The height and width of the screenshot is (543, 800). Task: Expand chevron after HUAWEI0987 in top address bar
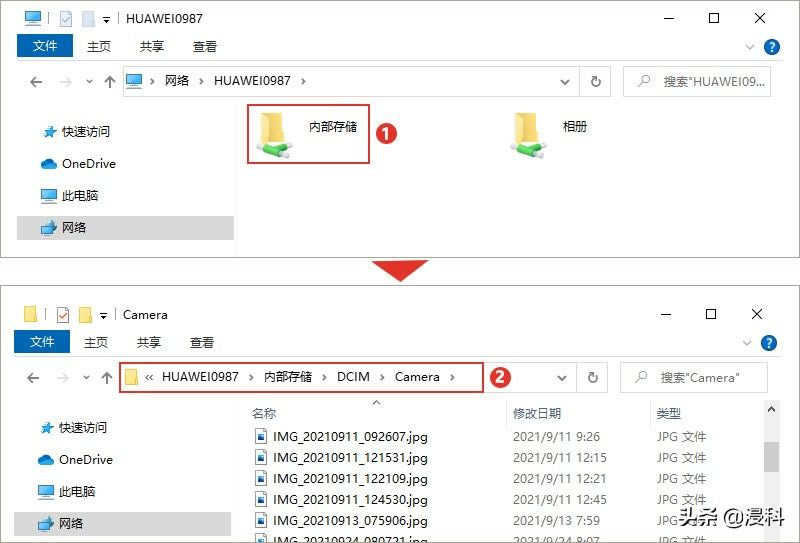(303, 81)
